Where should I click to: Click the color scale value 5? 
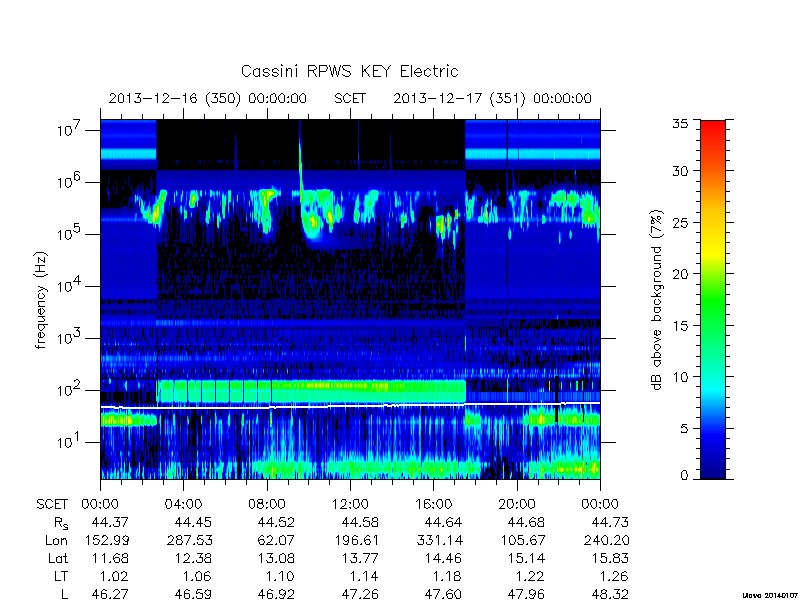(x=684, y=428)
